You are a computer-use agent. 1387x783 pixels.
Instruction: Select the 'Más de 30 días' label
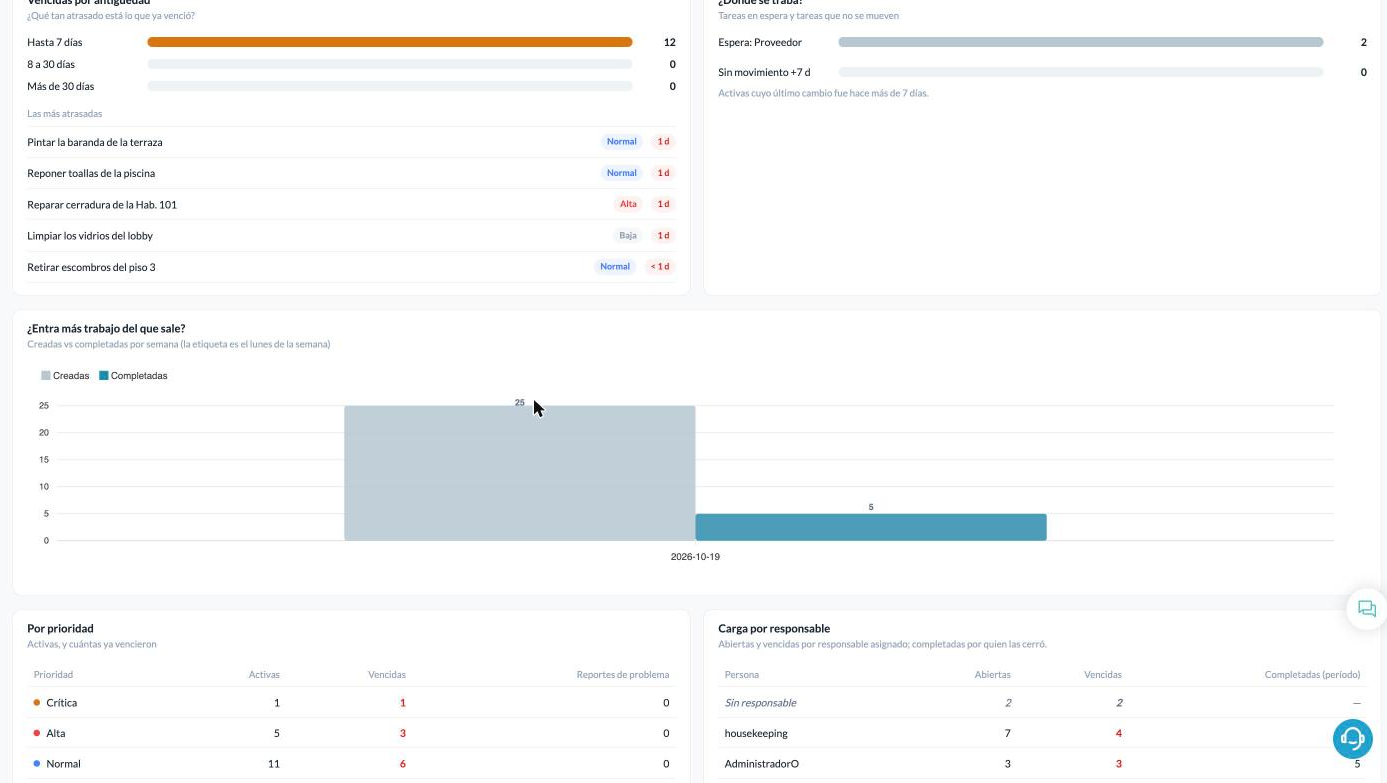(x=61, y=86)
